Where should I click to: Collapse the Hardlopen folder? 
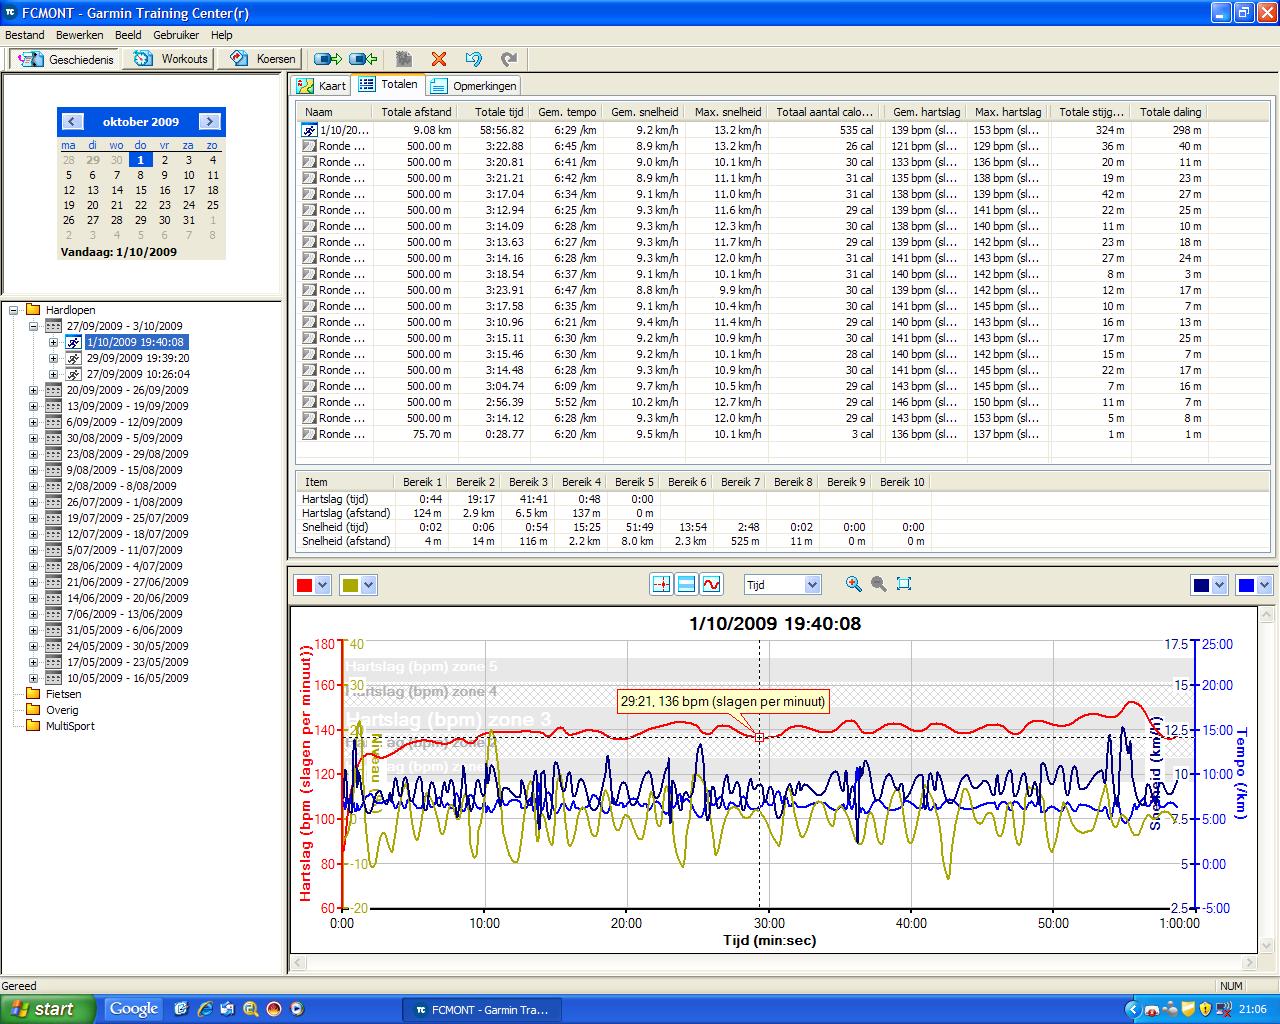[15, 310]
